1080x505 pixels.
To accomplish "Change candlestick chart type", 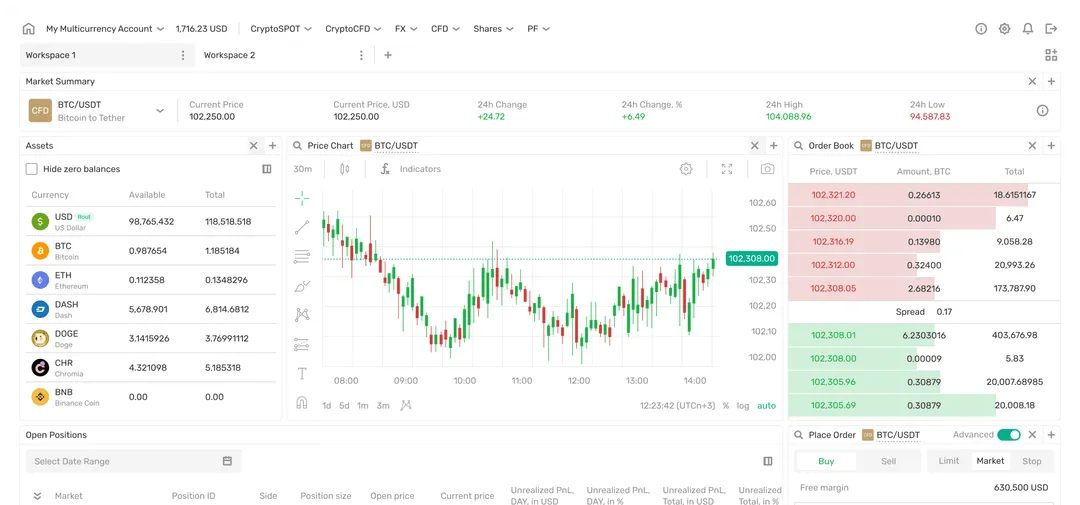I will (345, 169).
